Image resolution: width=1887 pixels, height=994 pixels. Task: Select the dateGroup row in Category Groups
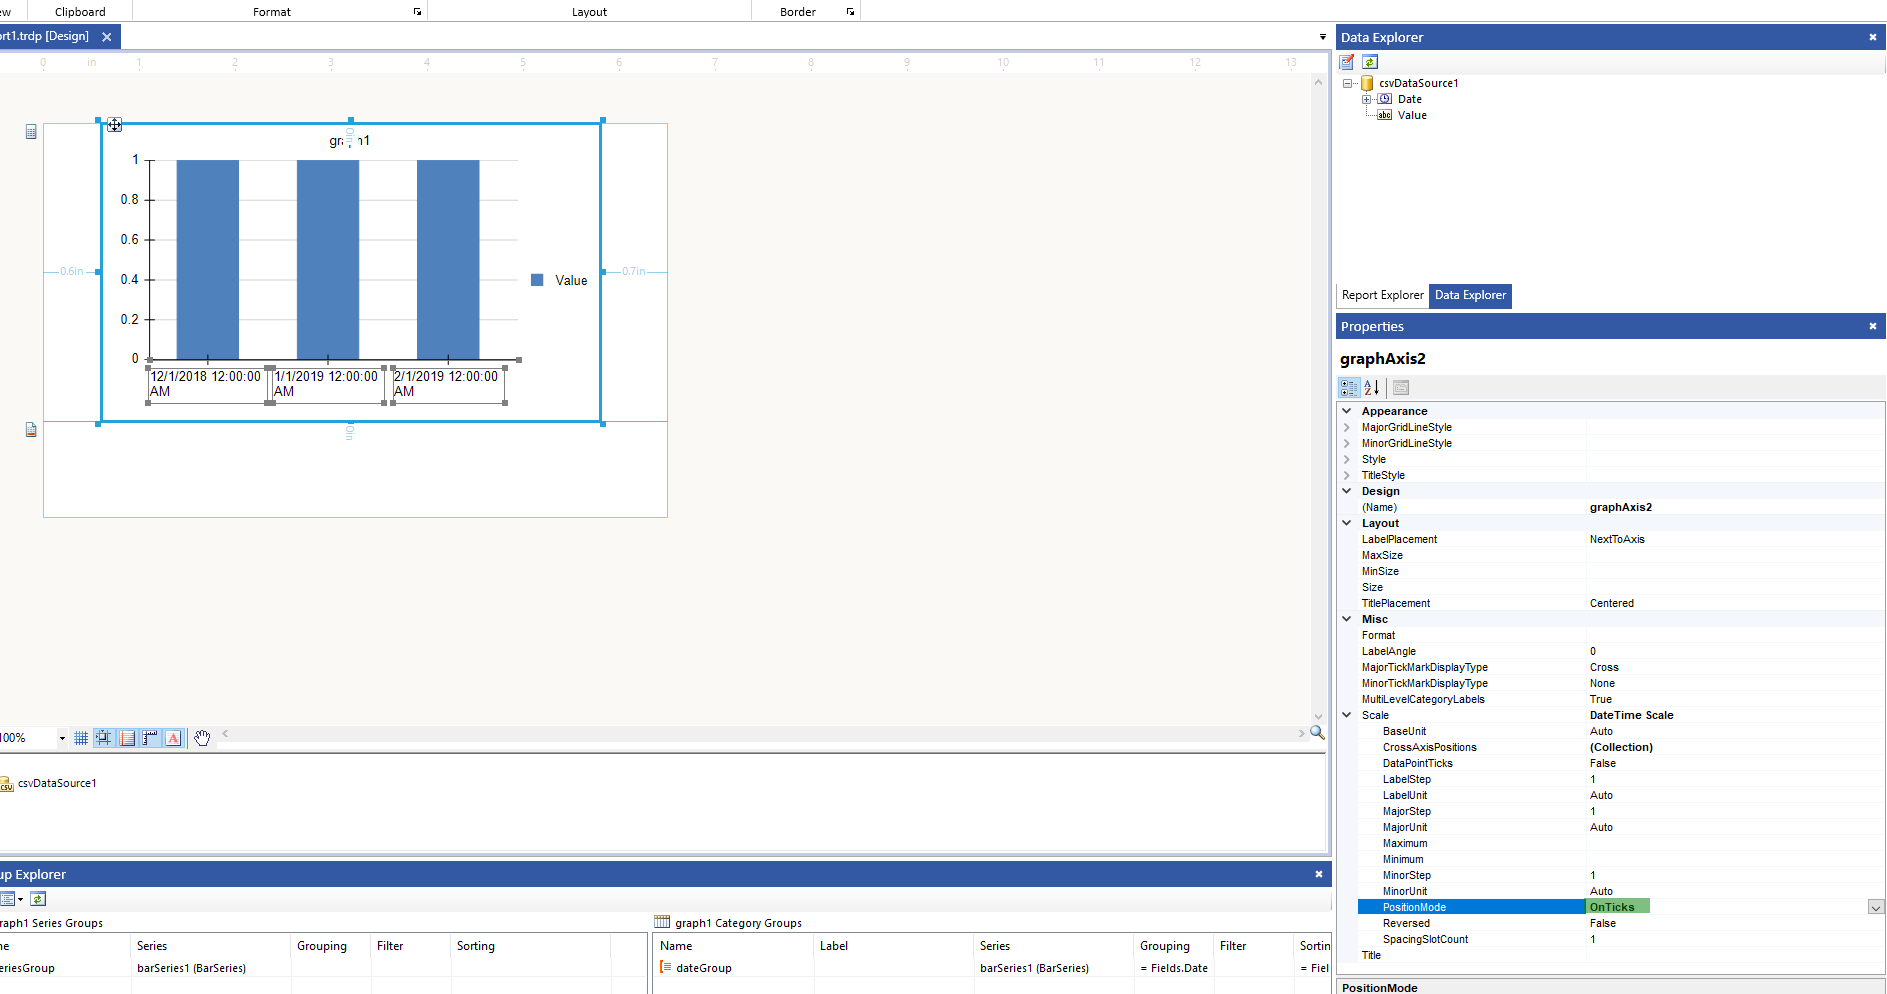click(992, 968)
